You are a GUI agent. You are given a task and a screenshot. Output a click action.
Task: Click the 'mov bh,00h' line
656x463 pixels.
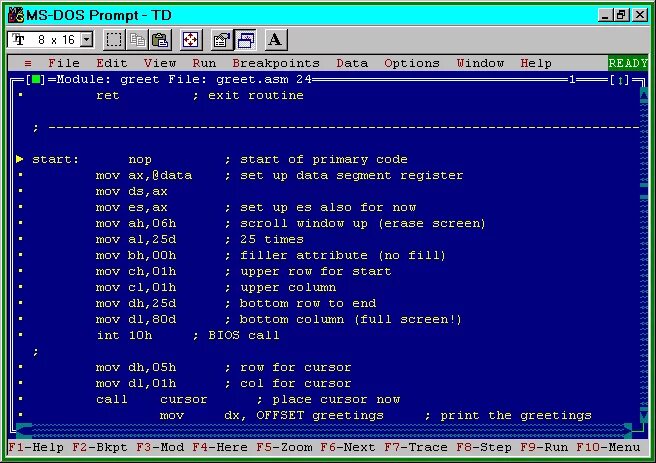271,255
